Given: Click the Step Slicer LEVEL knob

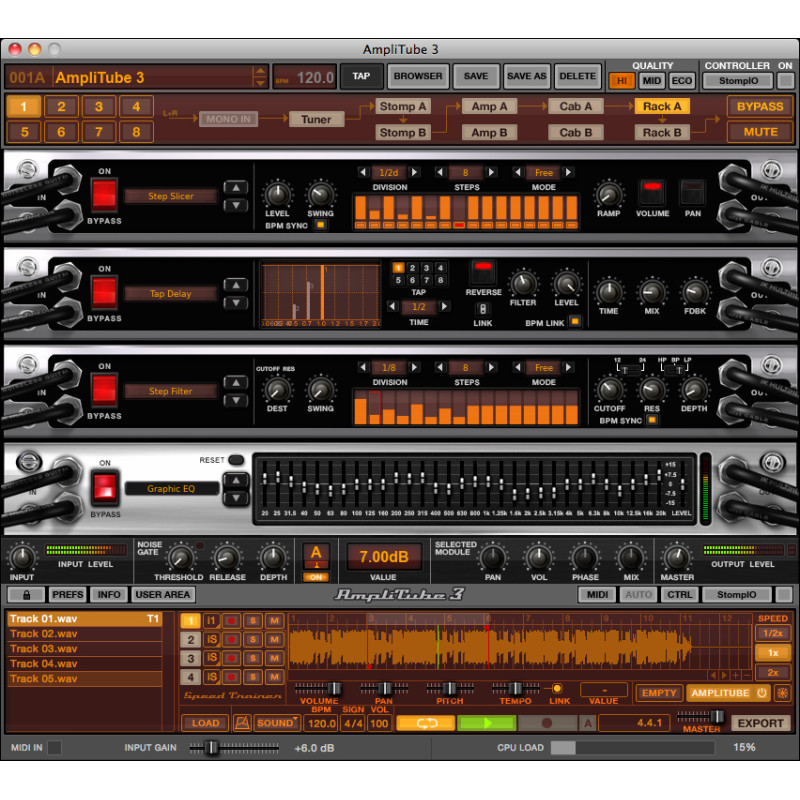Looking at the screenshot, I should pos(277,194).
